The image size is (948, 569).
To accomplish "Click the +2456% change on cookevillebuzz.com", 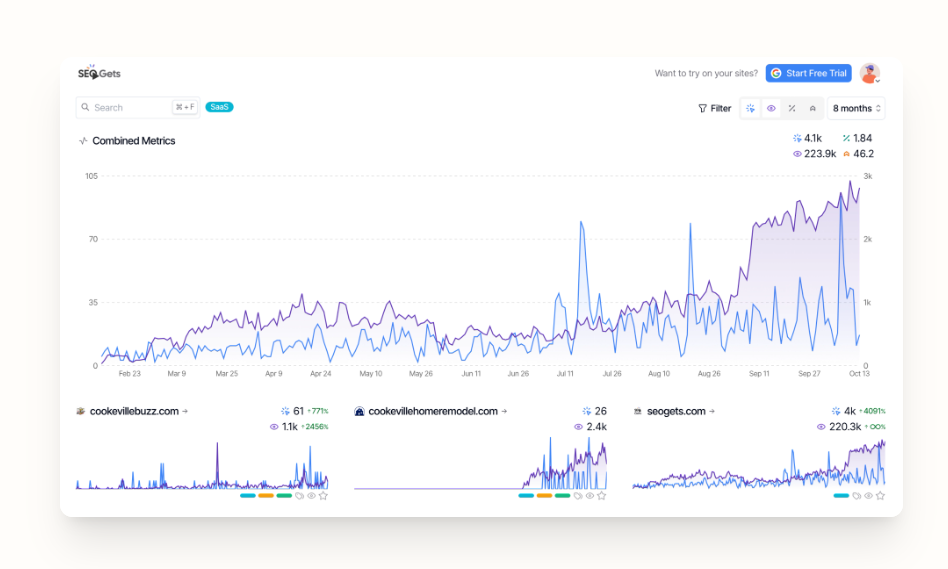I will 315,427.
